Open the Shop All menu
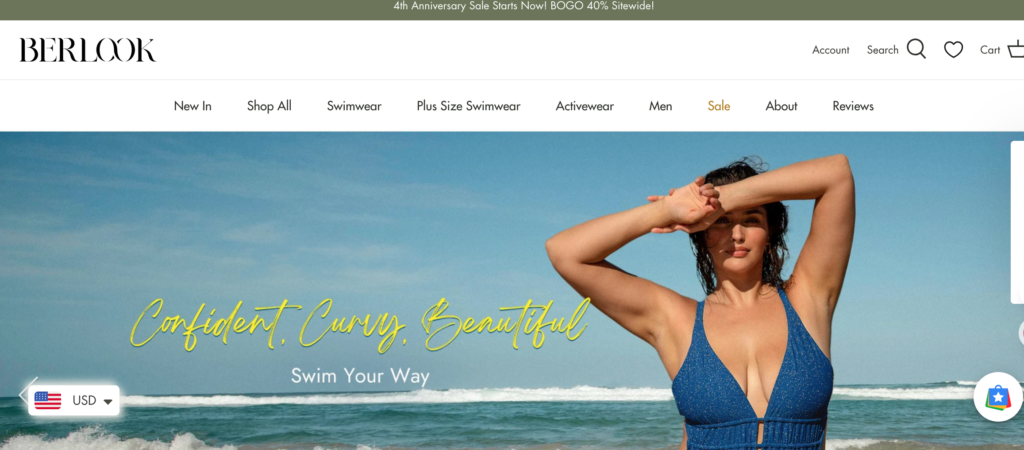Viewport: 1024px width, 450px height. tap(269, 106)
